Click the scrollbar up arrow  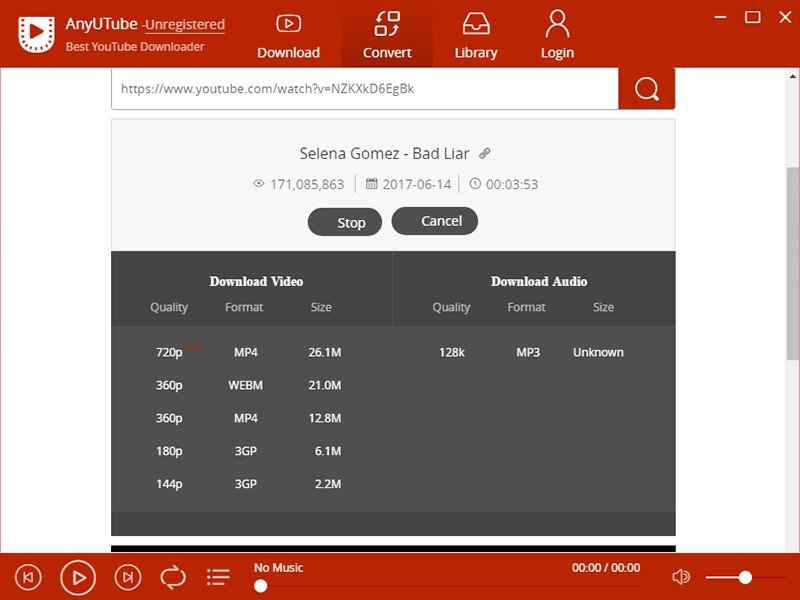792,77
